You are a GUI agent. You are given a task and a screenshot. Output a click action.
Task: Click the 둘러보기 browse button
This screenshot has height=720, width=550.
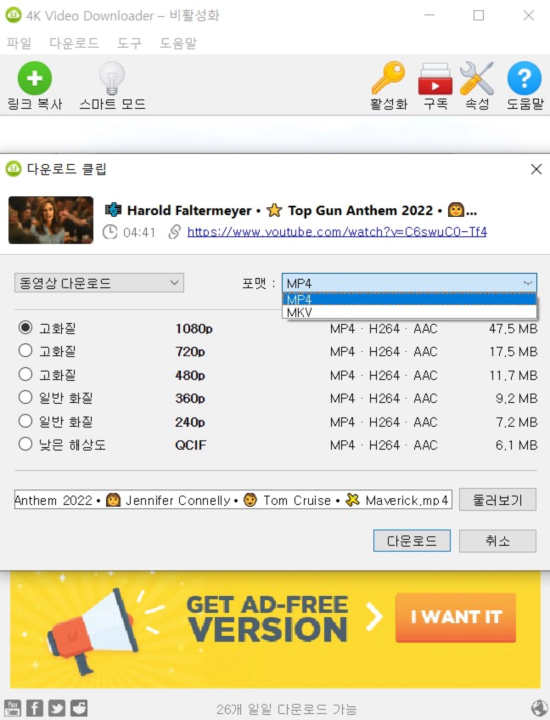(498, 500)
